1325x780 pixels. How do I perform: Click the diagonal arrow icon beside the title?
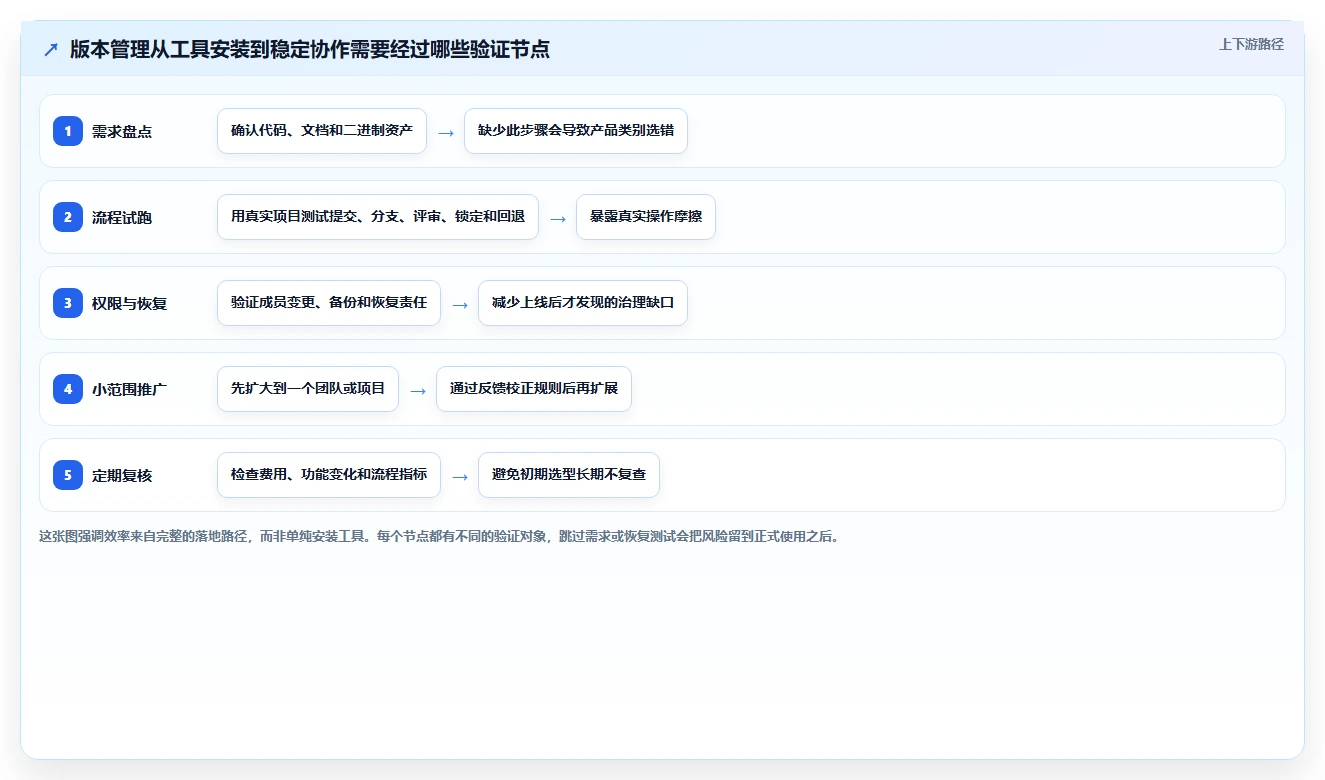tap(51, 50)
